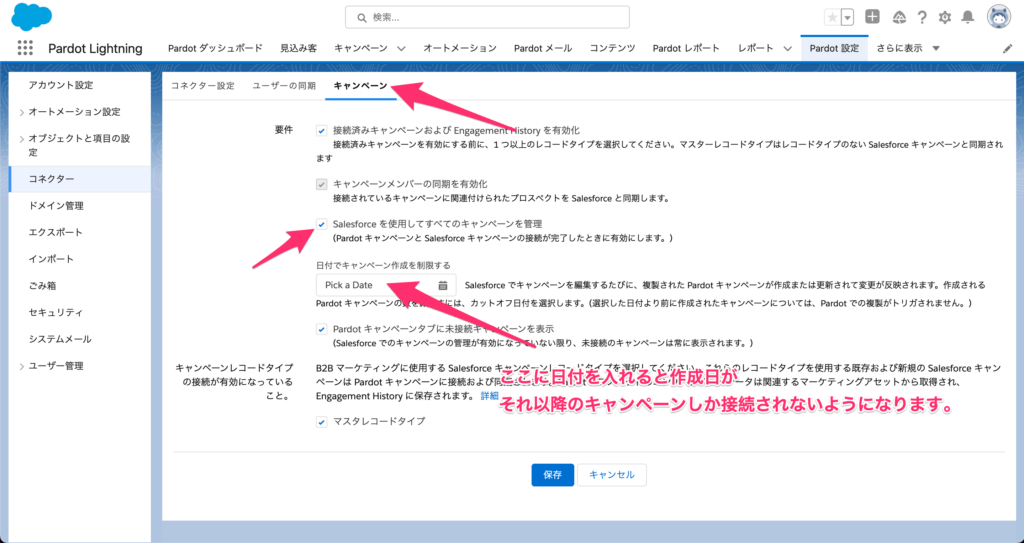Click the favorites star icon

(832, 18)
